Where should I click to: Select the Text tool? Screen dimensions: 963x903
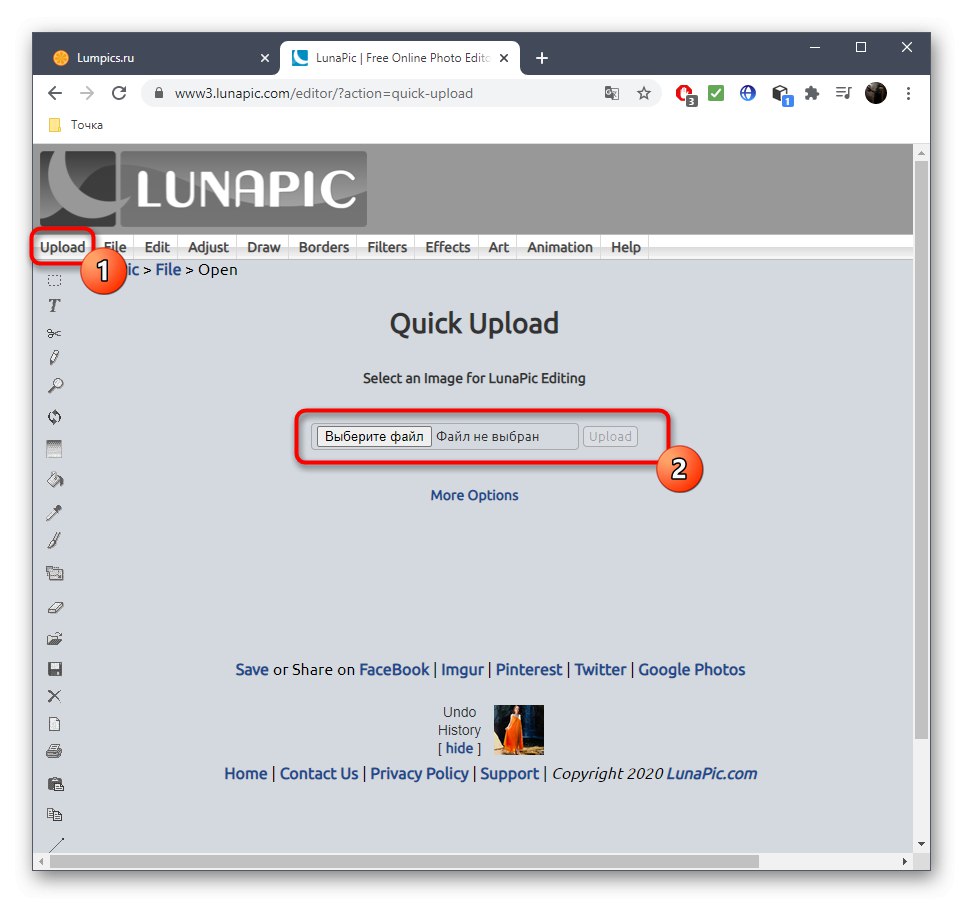point(54,305)
